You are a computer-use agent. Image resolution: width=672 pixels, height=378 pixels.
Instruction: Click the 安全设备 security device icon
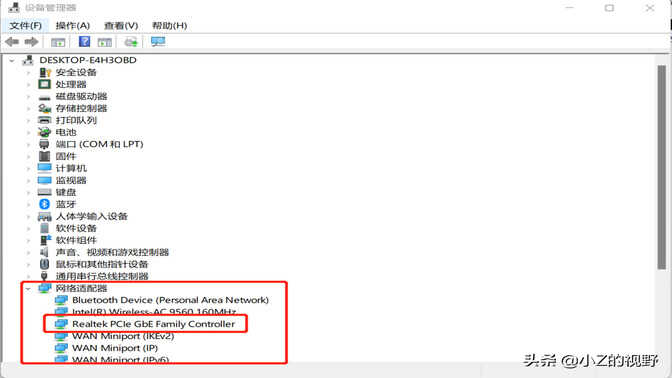[45, 72]
